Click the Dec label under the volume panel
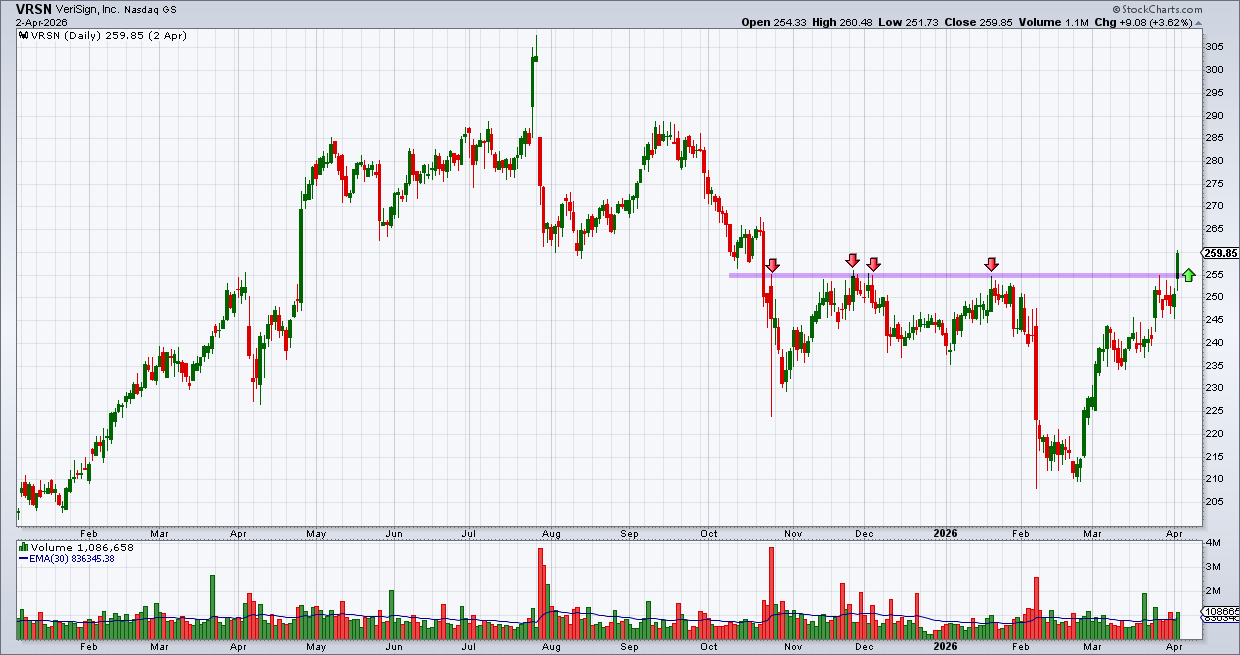The width and height of the screenshot is (1240, 655). click(866, 648)
